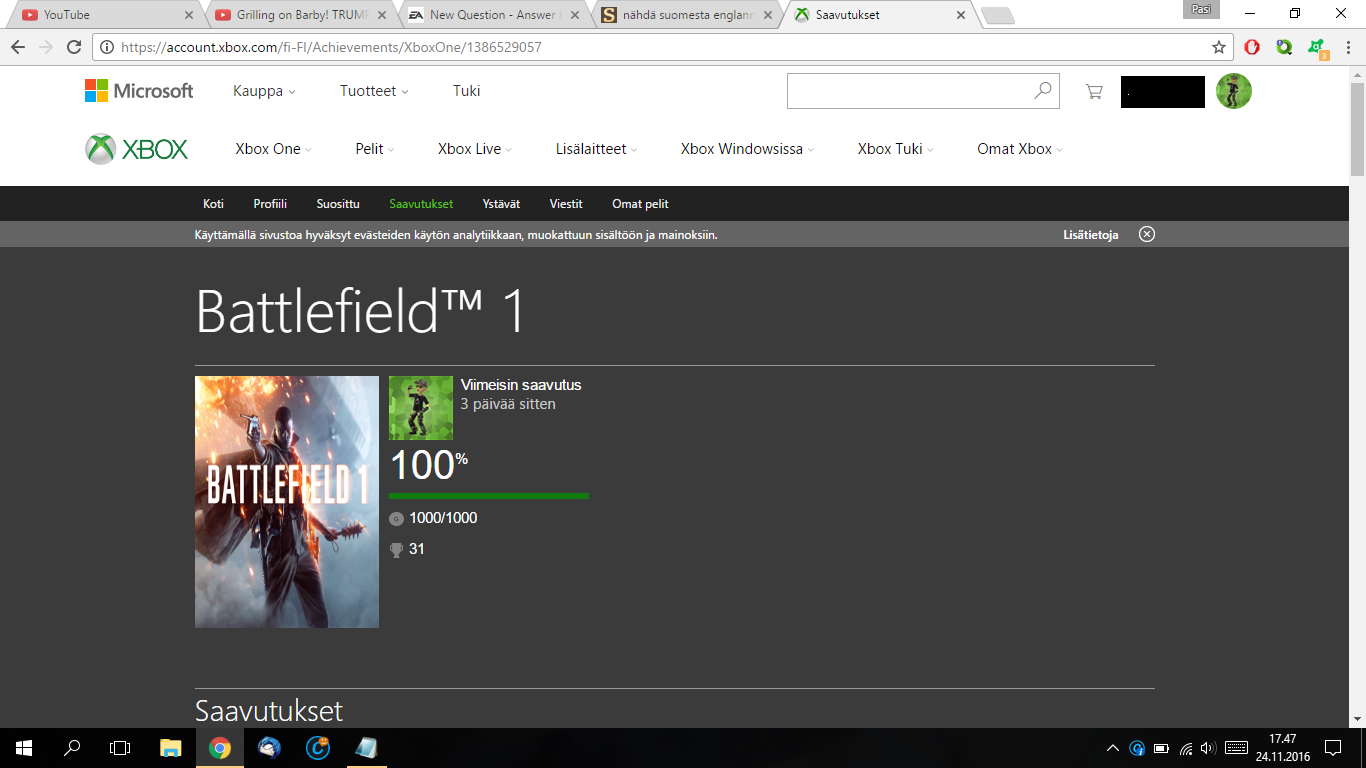Switch to the nähdä suomesta tab
The height and width of the screenshot is (768, 1366).
click(x=688, y=15)
